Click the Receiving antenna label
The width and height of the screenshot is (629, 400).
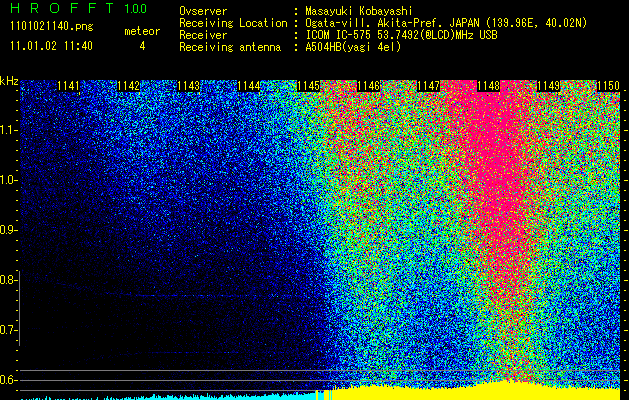click(x=230, y=47)
